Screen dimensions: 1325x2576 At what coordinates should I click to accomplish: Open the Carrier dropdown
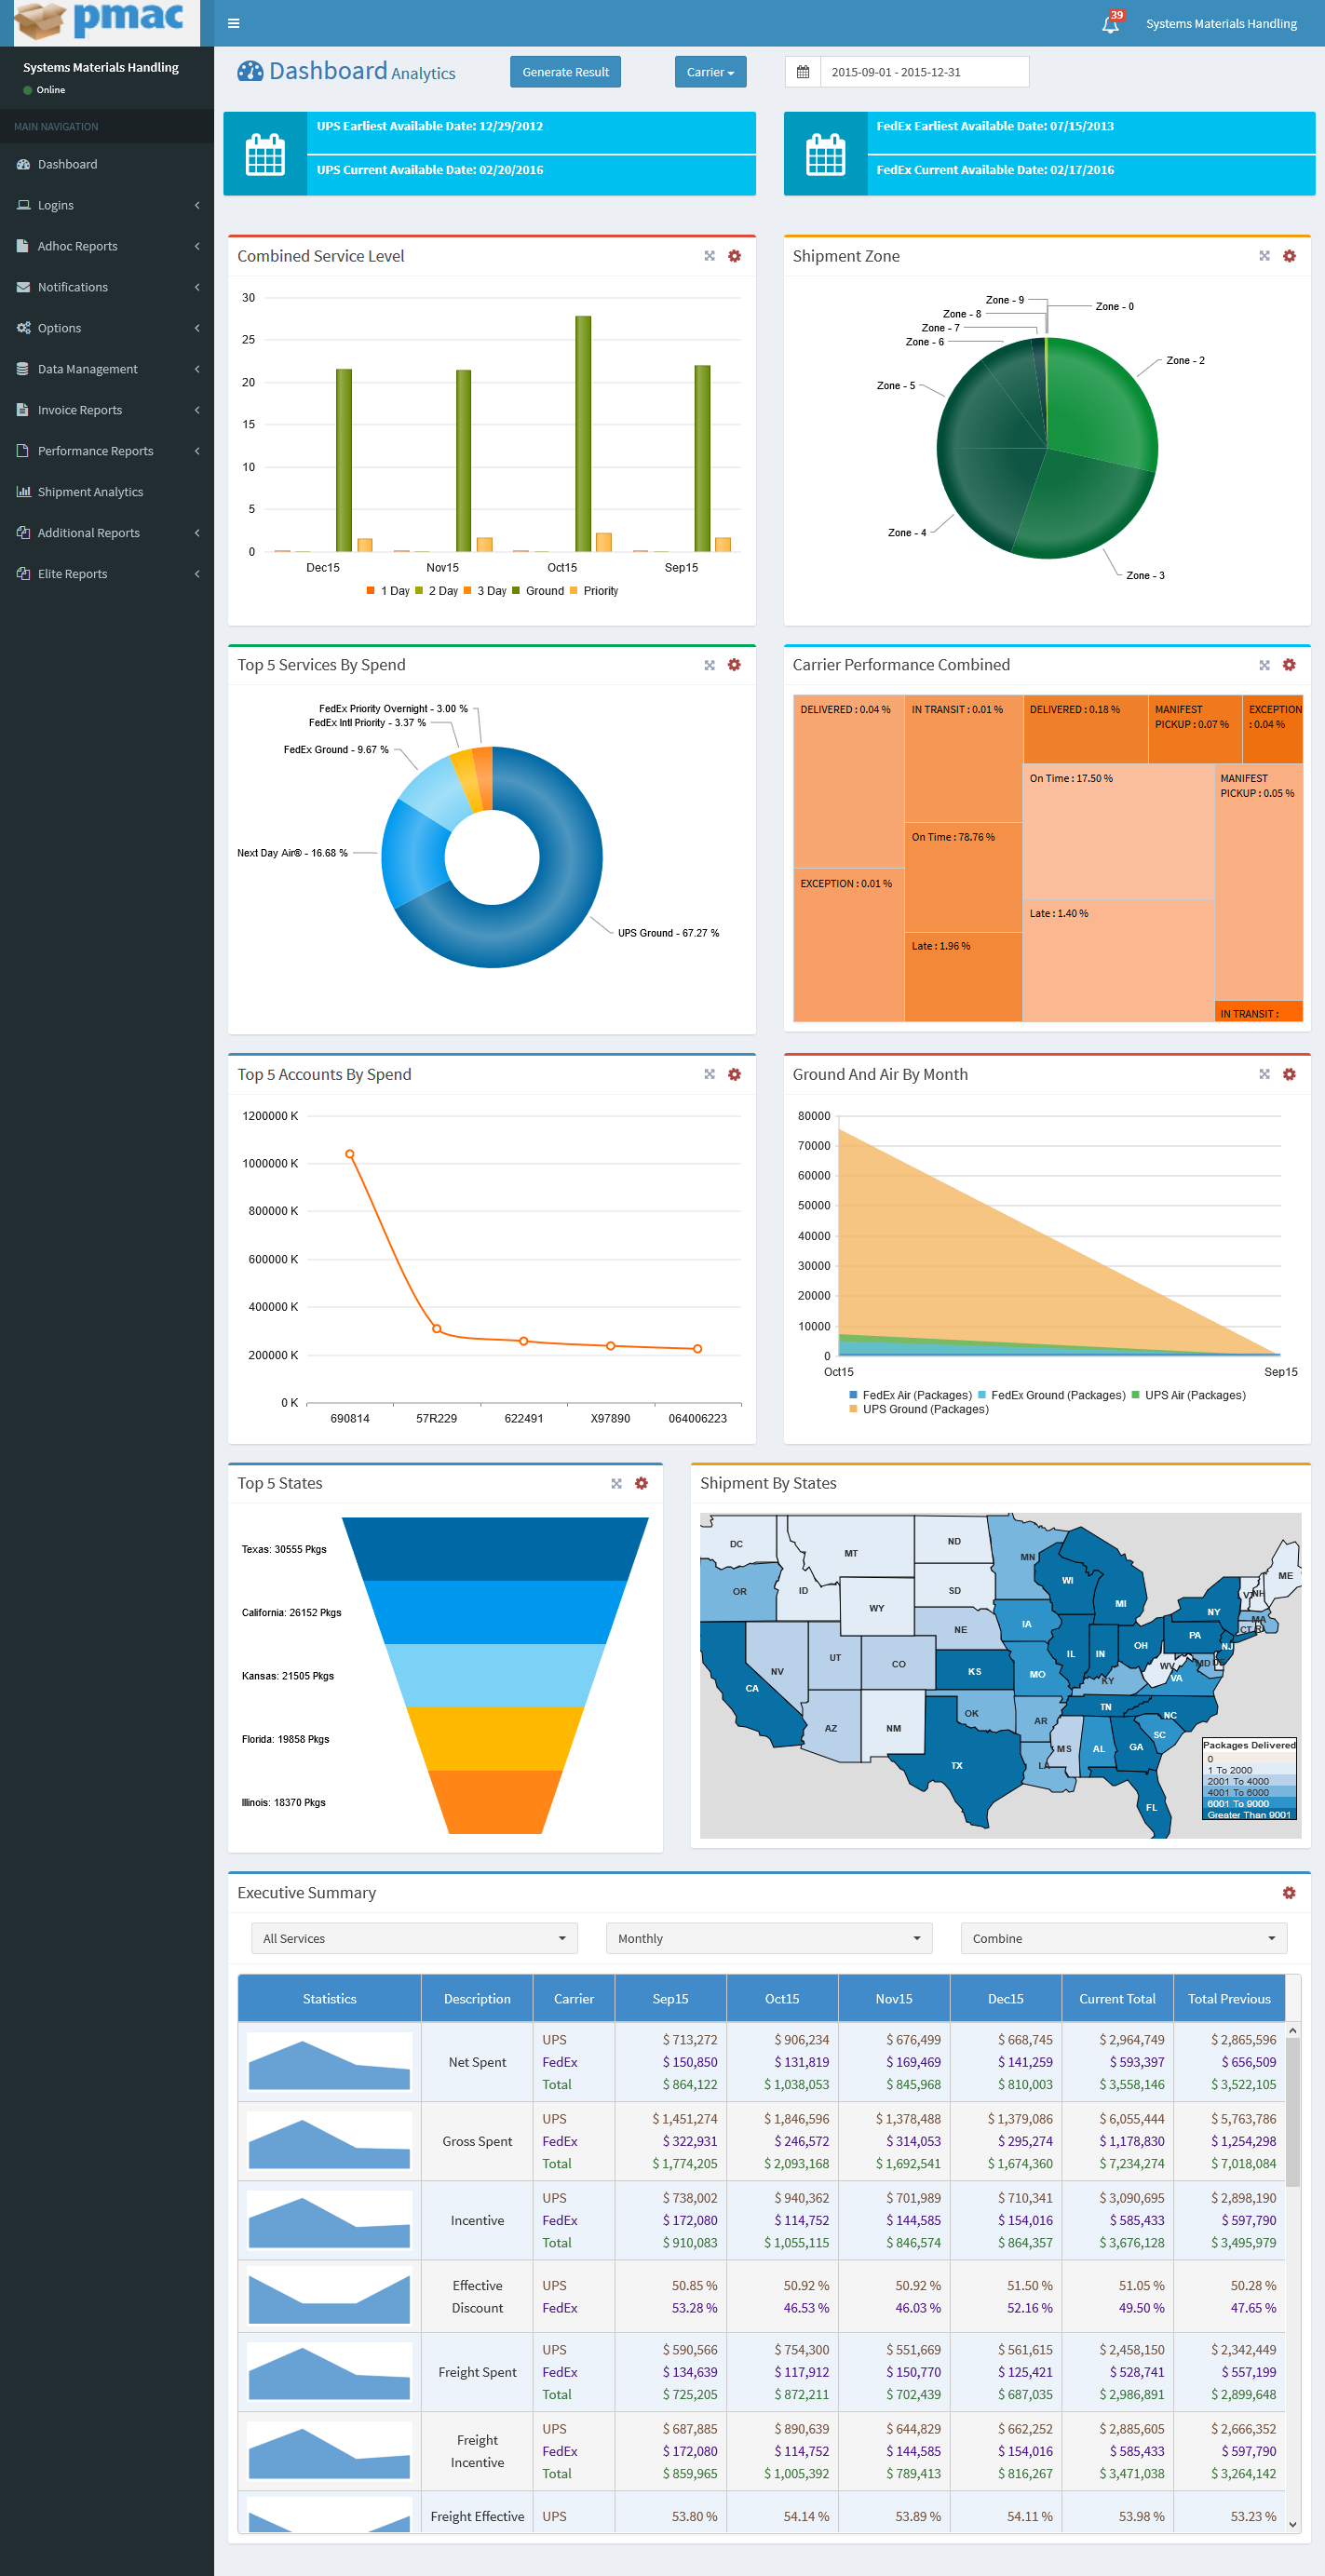click(710, 72)
